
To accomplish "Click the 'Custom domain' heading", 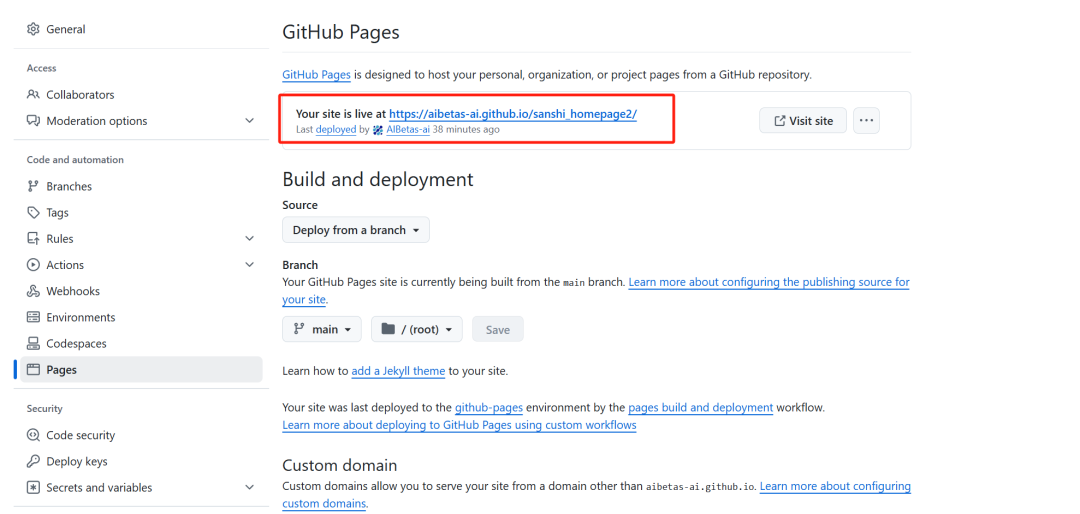I will pos(340,464).
